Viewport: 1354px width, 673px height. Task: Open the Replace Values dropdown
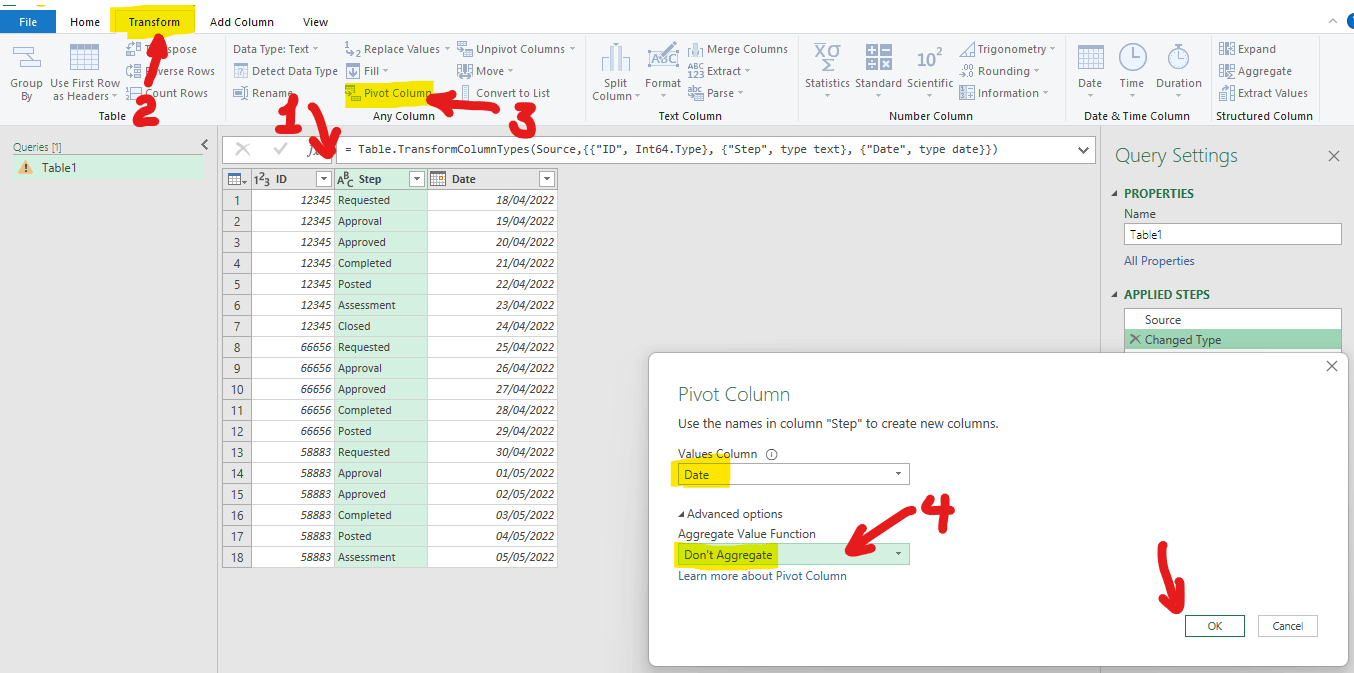[398, 49]
